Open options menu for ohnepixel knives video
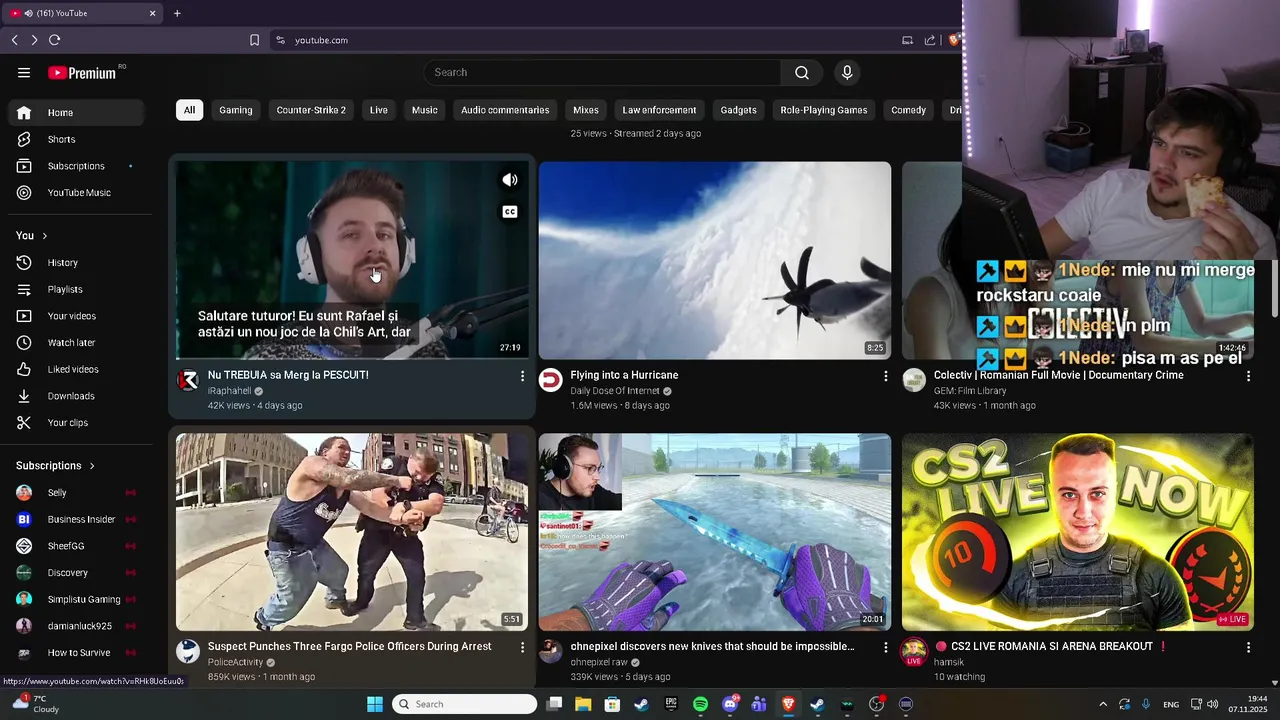1280x720 pixels. coord(885,647)
